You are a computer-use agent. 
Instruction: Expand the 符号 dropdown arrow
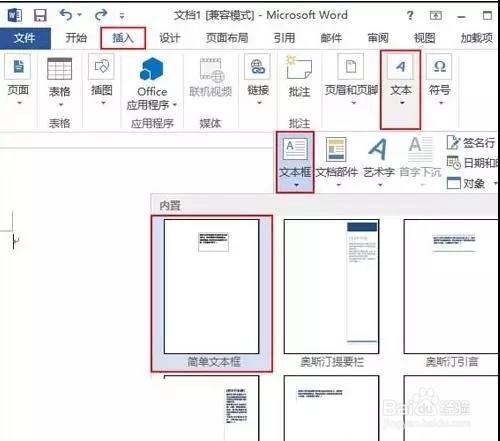(x=441, y=103)
